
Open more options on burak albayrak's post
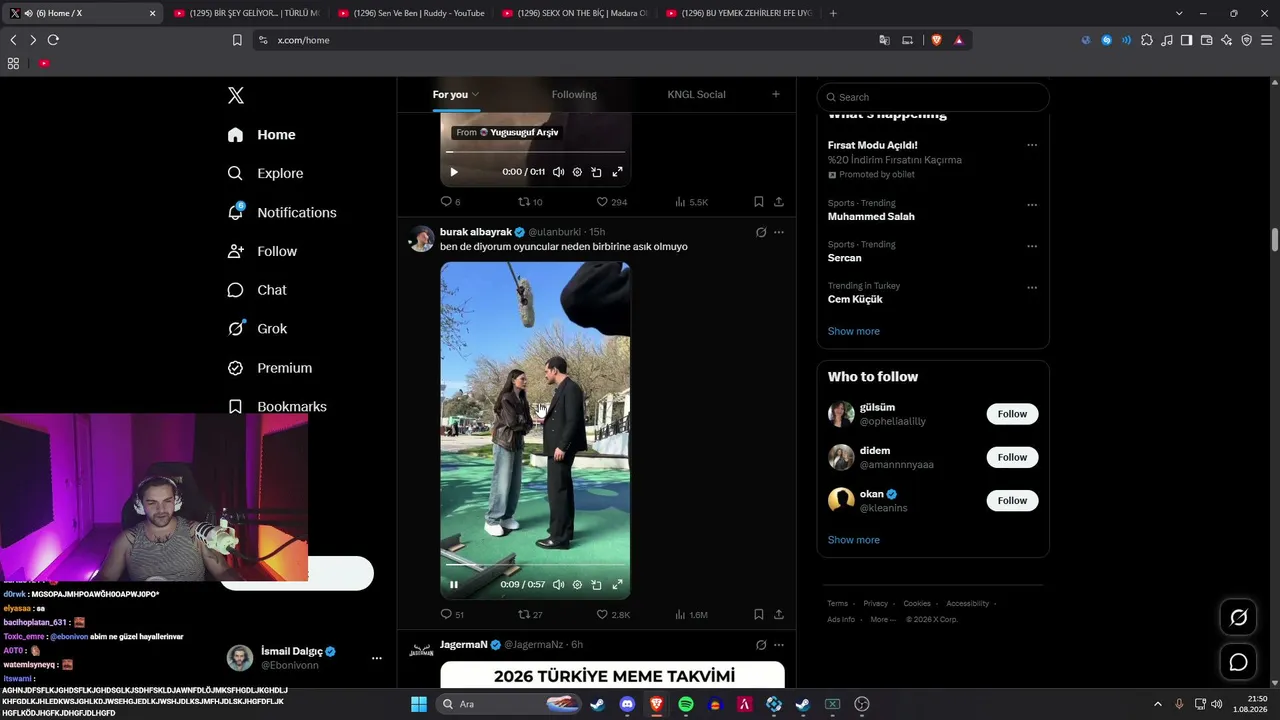pyautogui.click(x=779, y=232)
